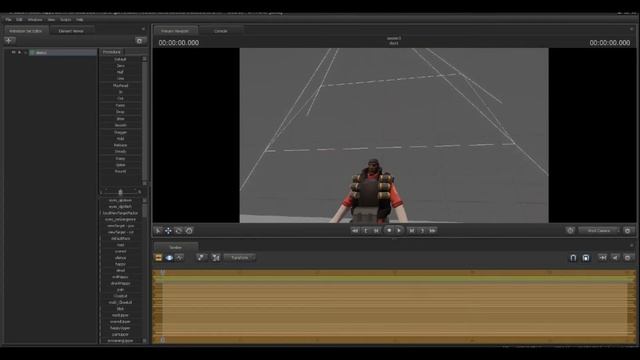Switch to the Element Viewer tab
The width and height of the screenshot is (640, 360).
(71, 31)
